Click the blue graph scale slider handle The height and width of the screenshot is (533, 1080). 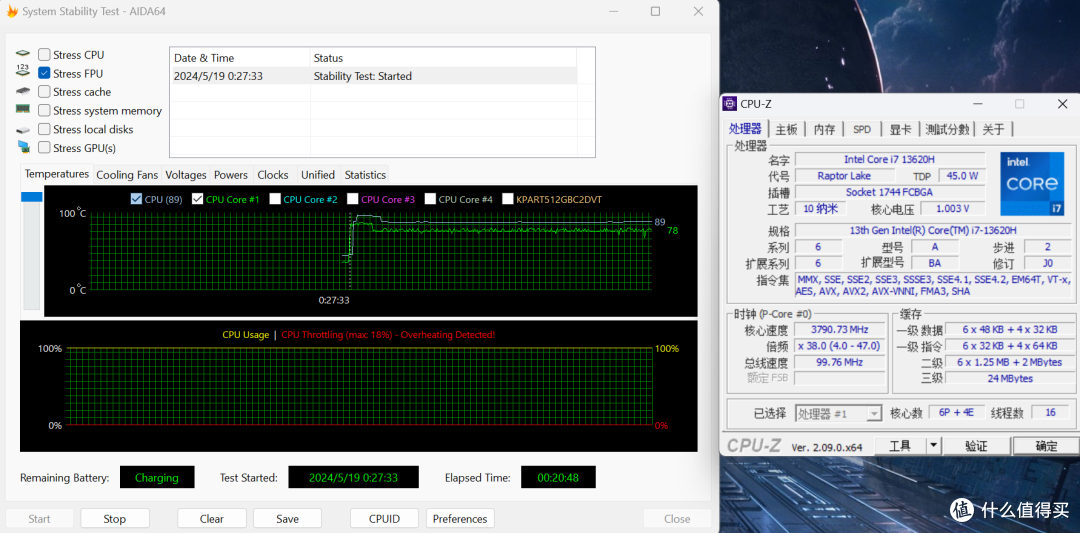(32, 197)
